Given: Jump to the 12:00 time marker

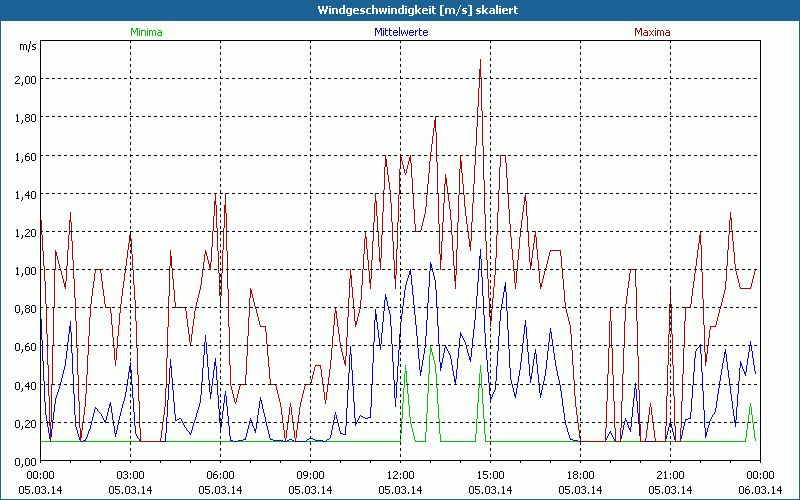Looking at the screenshot, I should pos(400,474).
